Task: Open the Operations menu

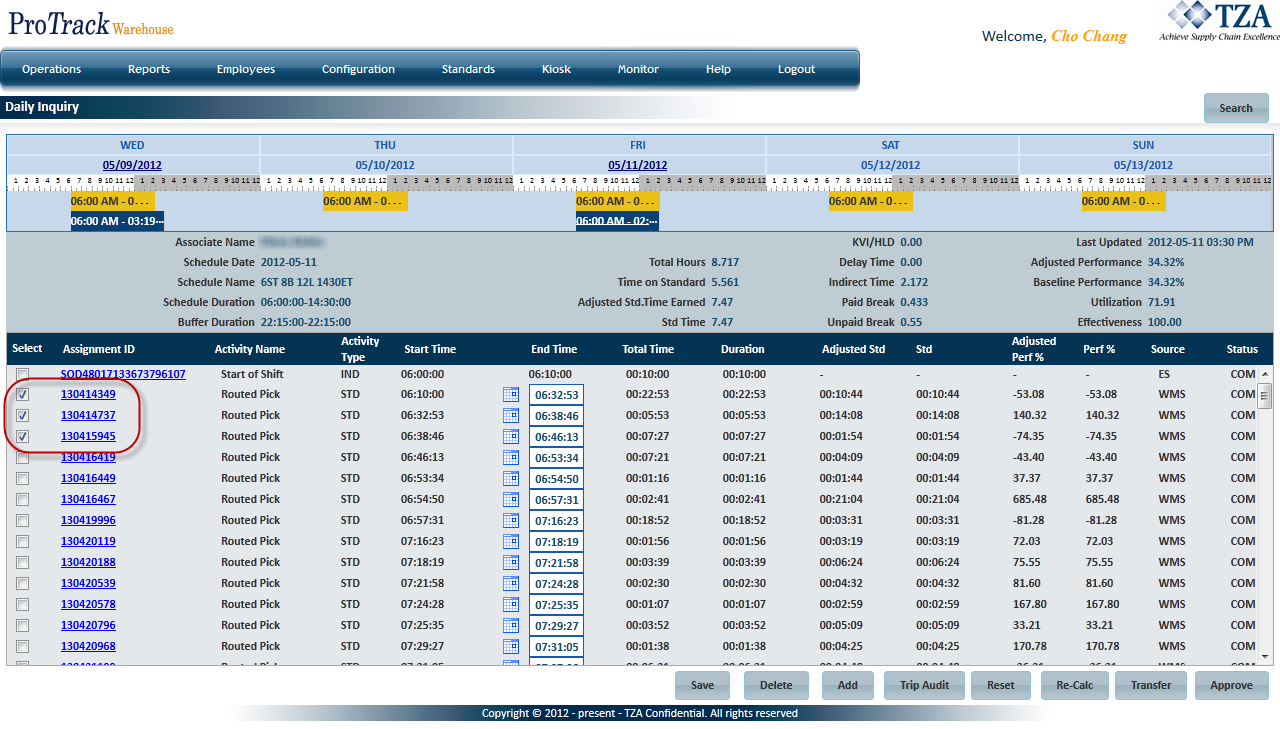Action: pyautogui.click(x=52, y=70)
